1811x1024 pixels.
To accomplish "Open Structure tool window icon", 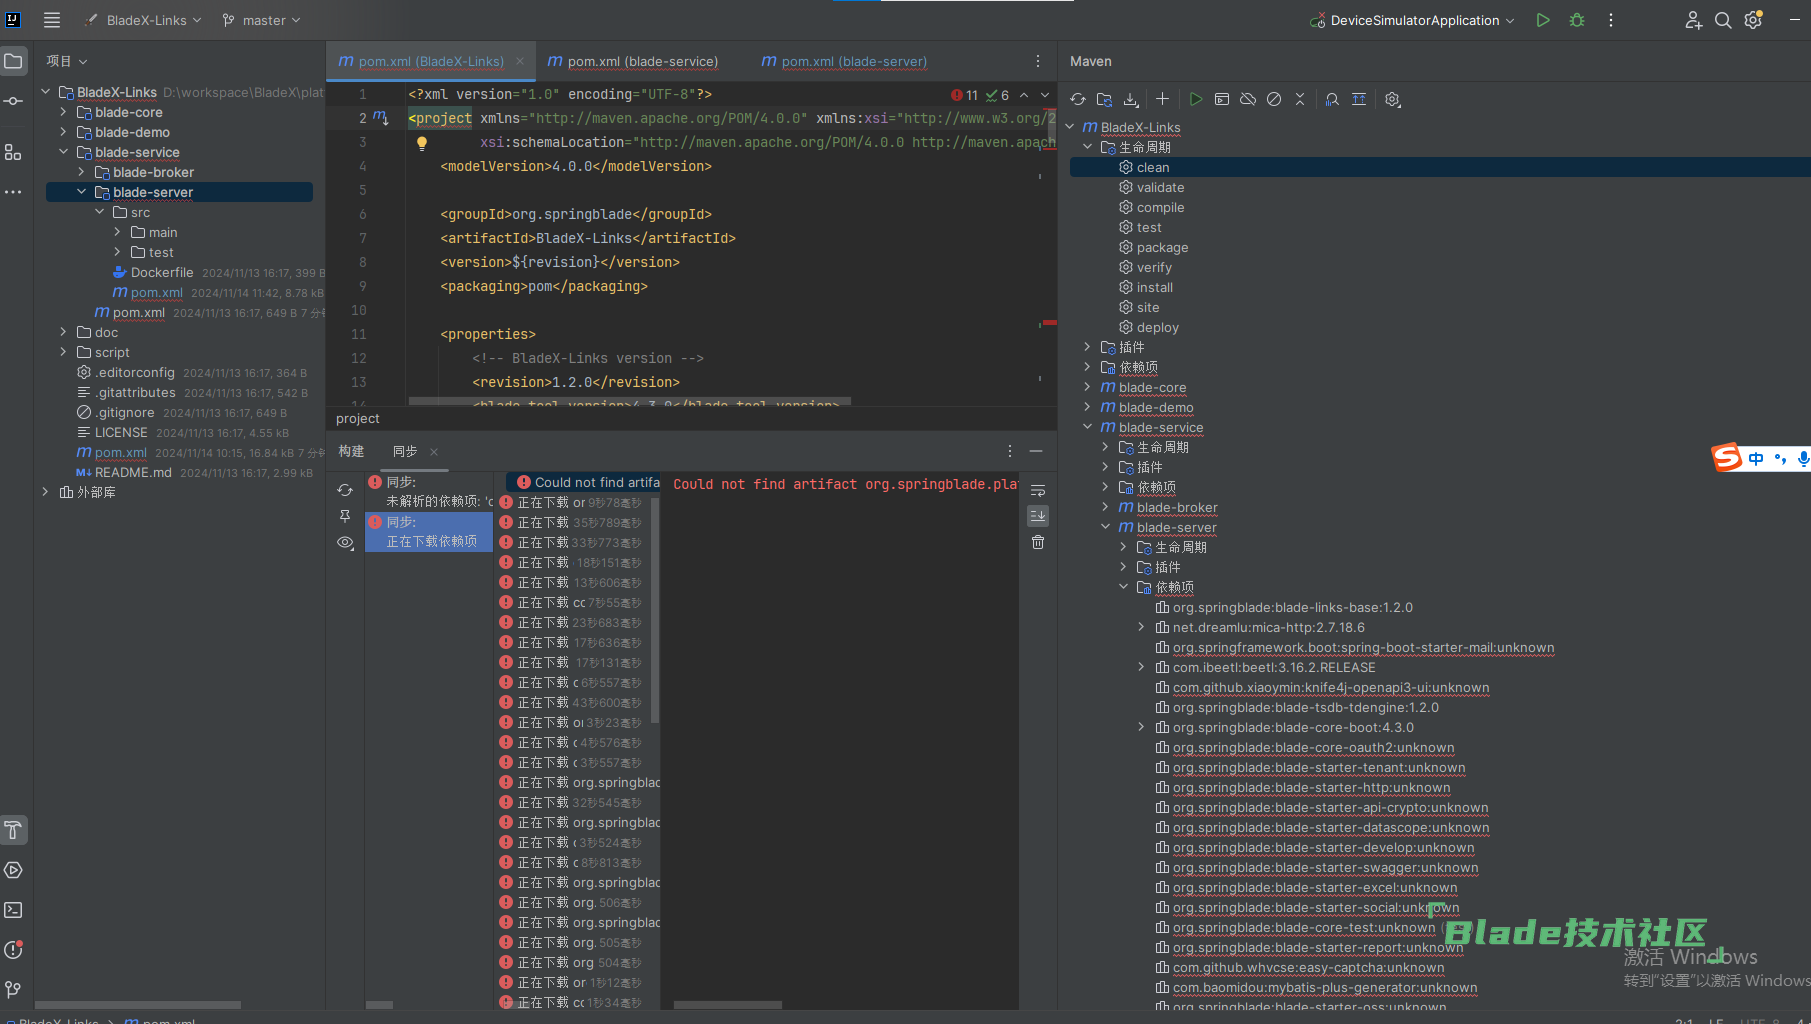I will click(x=13, y=152).
